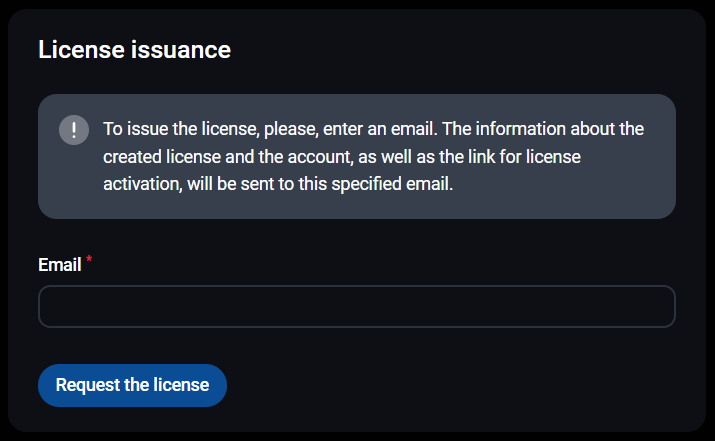
Task: Click the Request the license button
Action: click(x=132, y=385)
